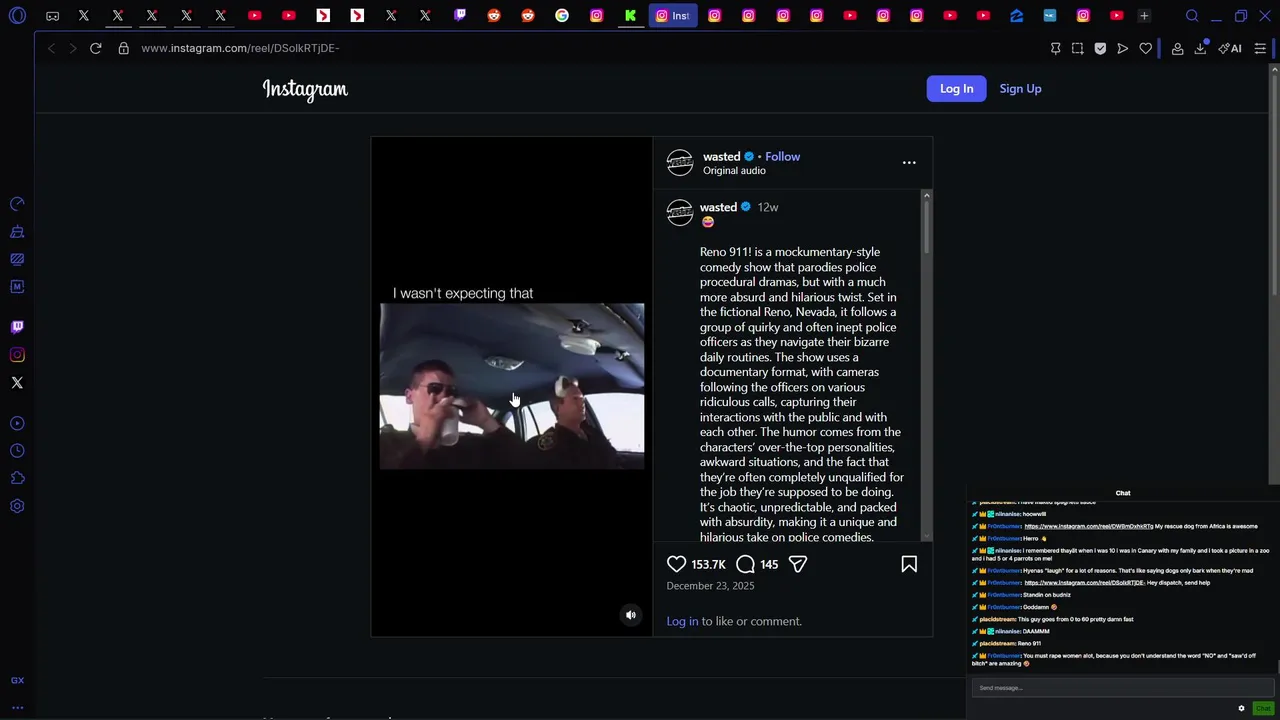Click the Chat panel header
This screenshot has width=1280, height=720.
[x=1123, y=493]
